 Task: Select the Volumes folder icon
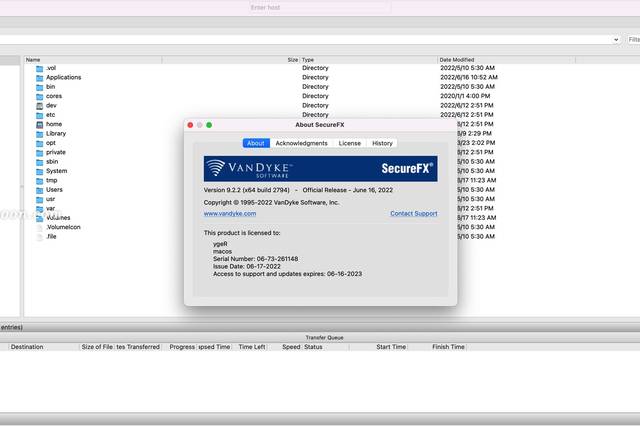pyautogui.click(x=40, y=219)
